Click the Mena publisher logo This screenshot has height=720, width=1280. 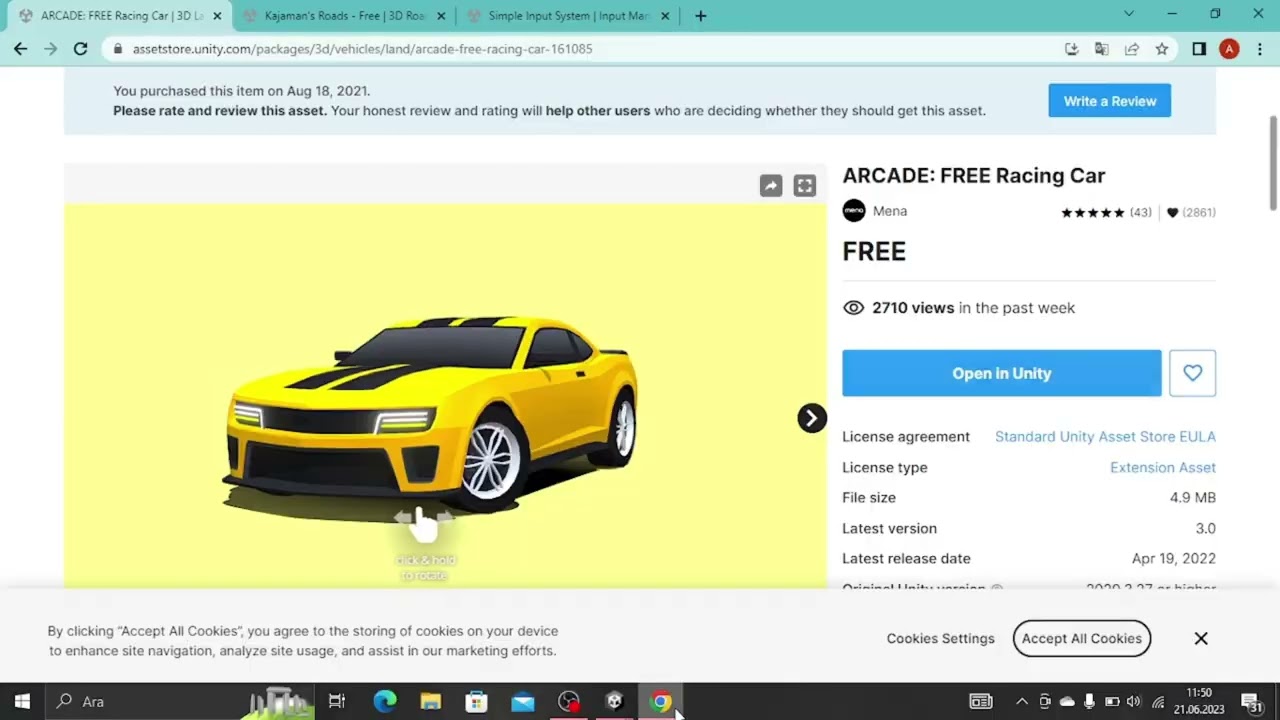click(x=853, y=211)
